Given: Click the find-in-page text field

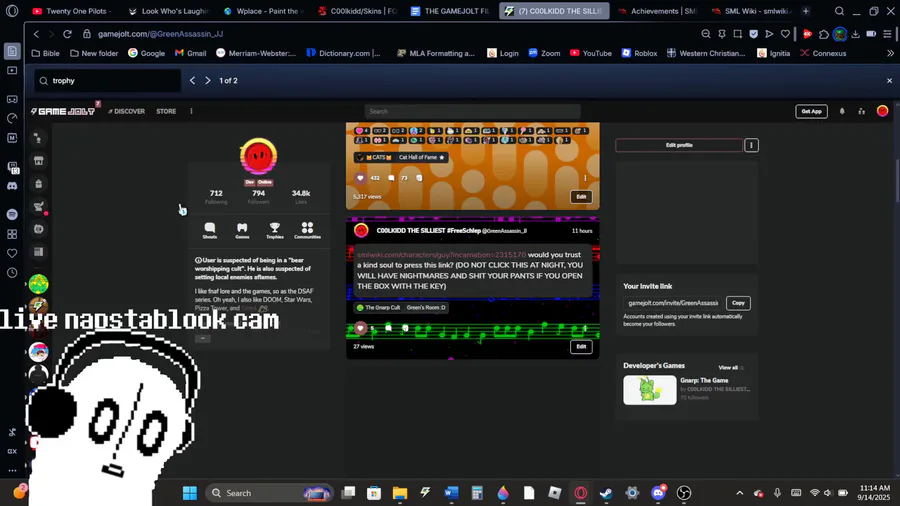Looking at the screenshot, I should (x=108, y=81).
